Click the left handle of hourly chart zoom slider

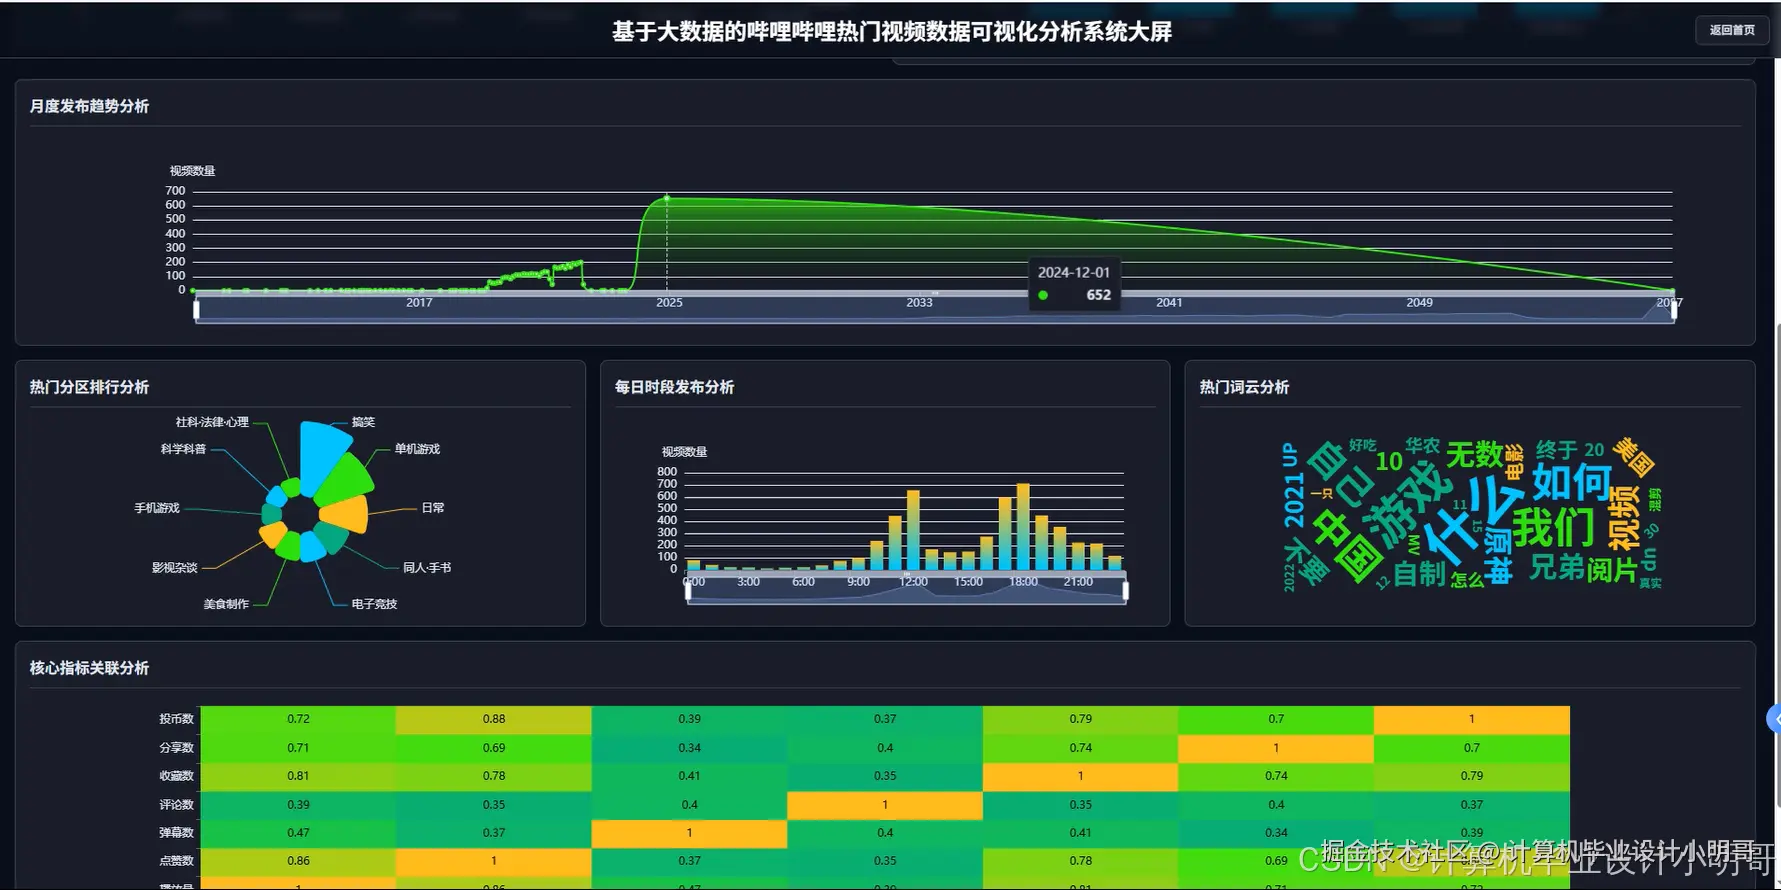pos(688,590)
